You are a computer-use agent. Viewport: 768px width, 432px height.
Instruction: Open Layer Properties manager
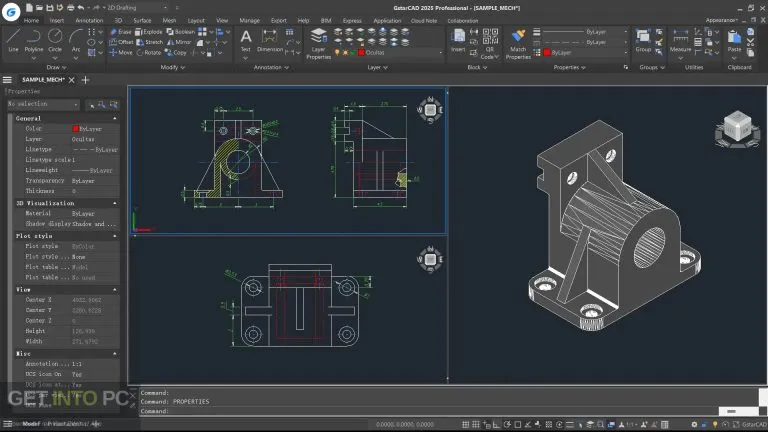(318, 43)
